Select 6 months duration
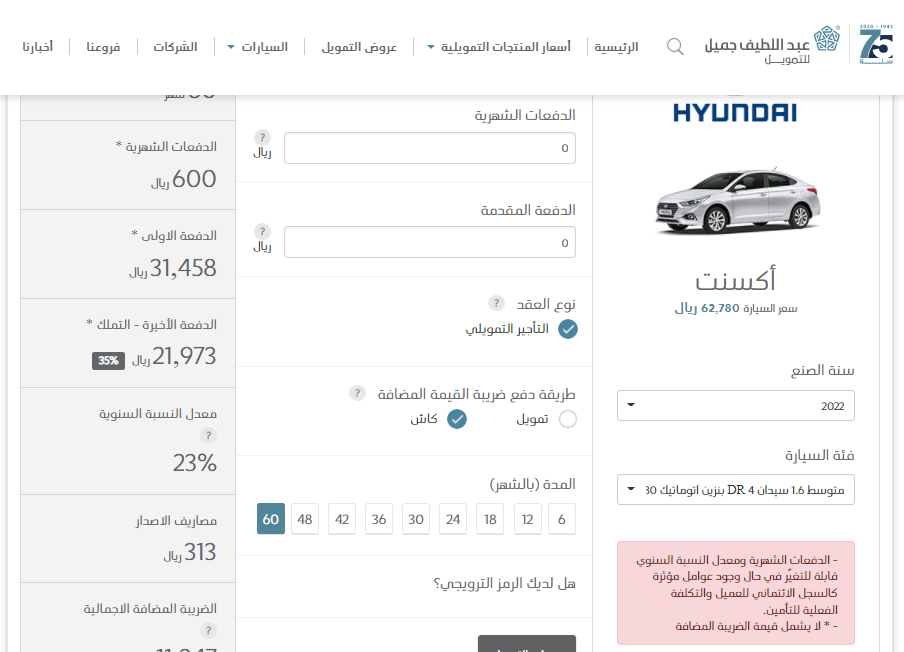 pyautogui.click(x=562, y=519)
